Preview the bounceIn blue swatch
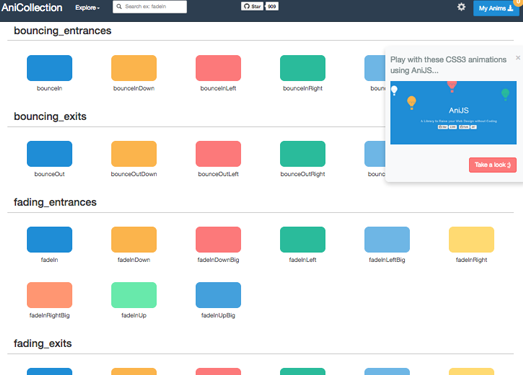This screenshot has width=523, height=375. pos(49,68)
